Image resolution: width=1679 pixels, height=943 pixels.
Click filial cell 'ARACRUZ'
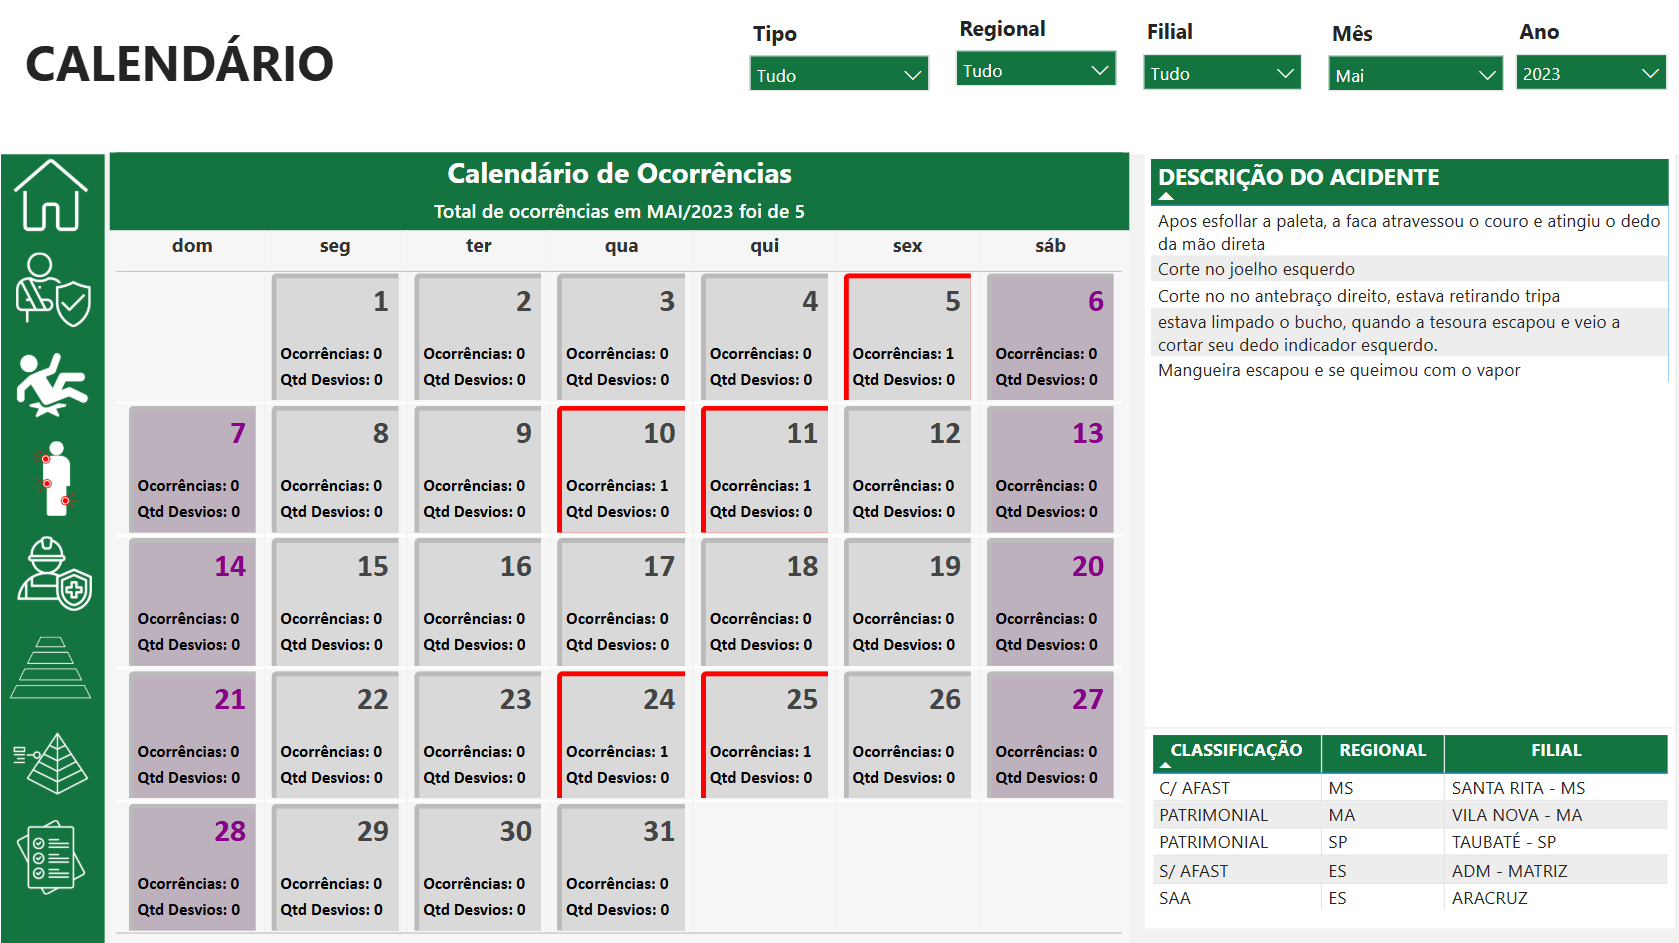[1490, 898]
